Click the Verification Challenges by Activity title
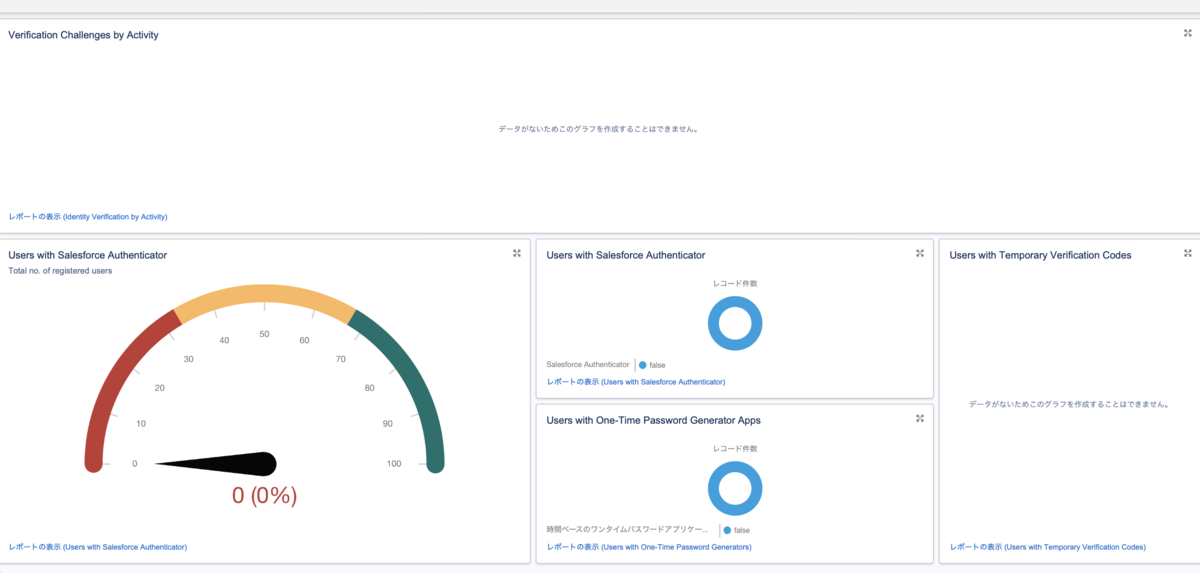This screenshot has height=573, width=1200. pos(83,35)
